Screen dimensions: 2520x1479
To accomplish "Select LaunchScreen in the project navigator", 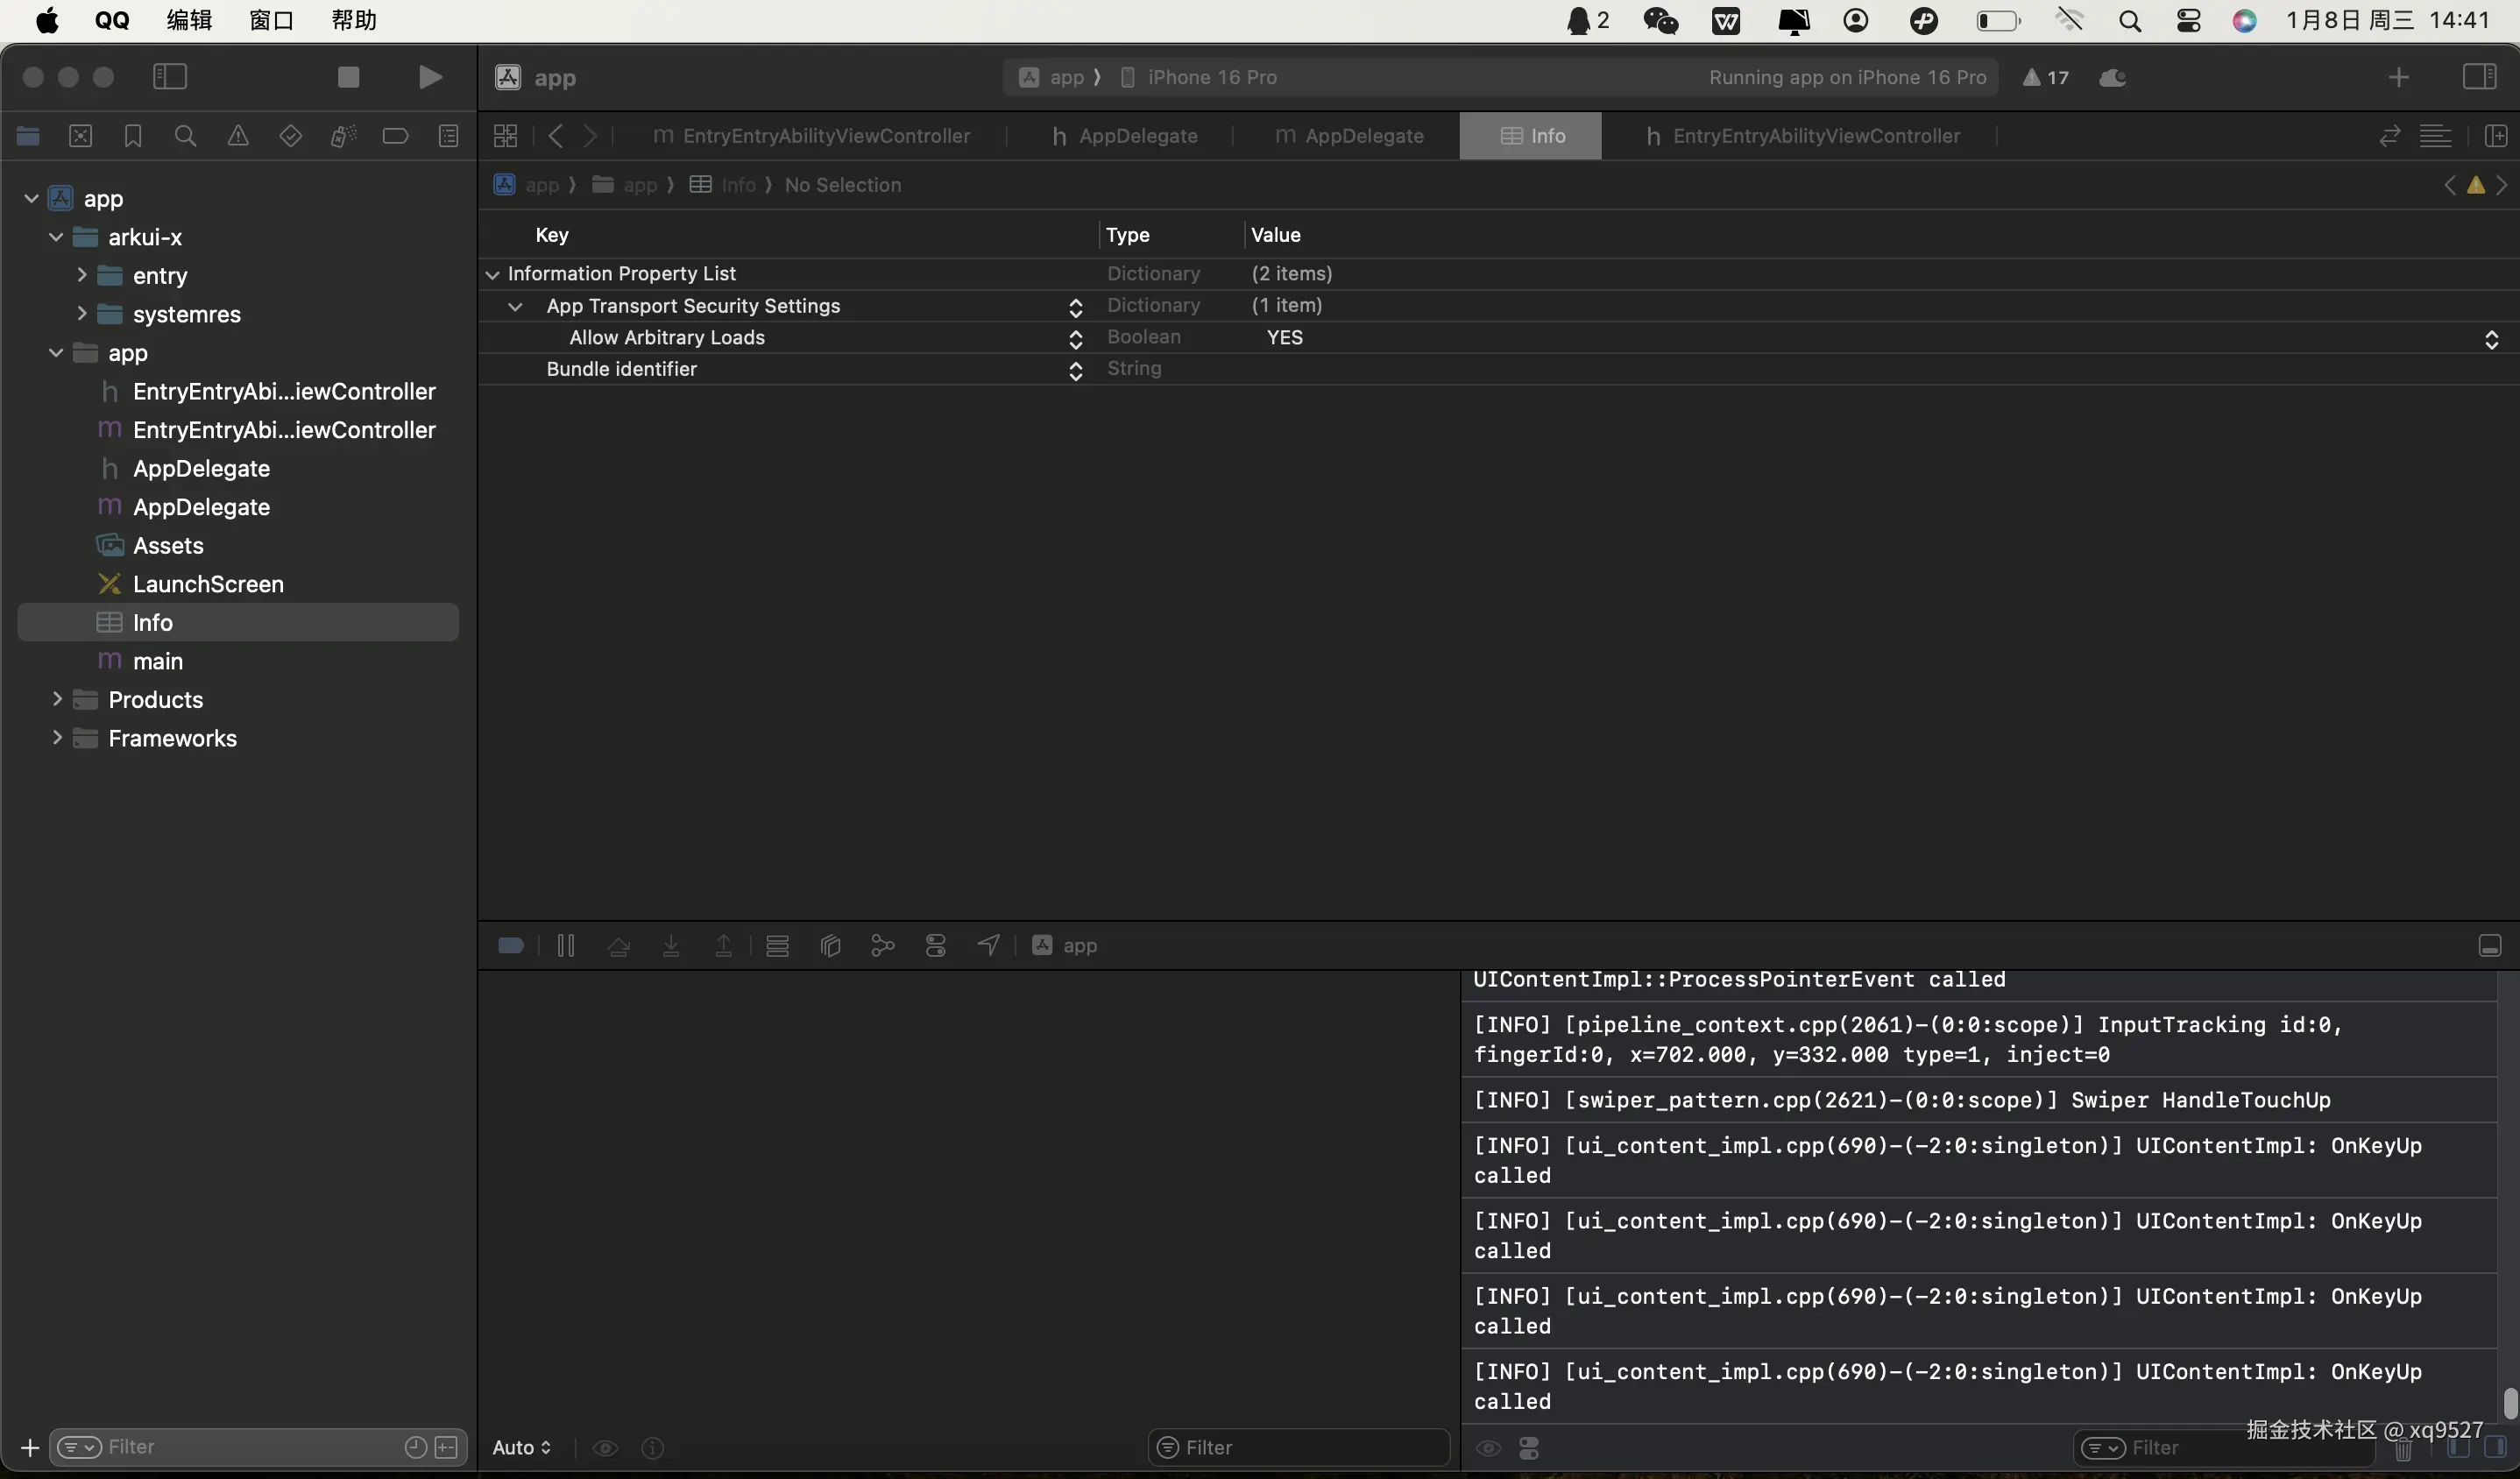I will (x=208, y=584).
